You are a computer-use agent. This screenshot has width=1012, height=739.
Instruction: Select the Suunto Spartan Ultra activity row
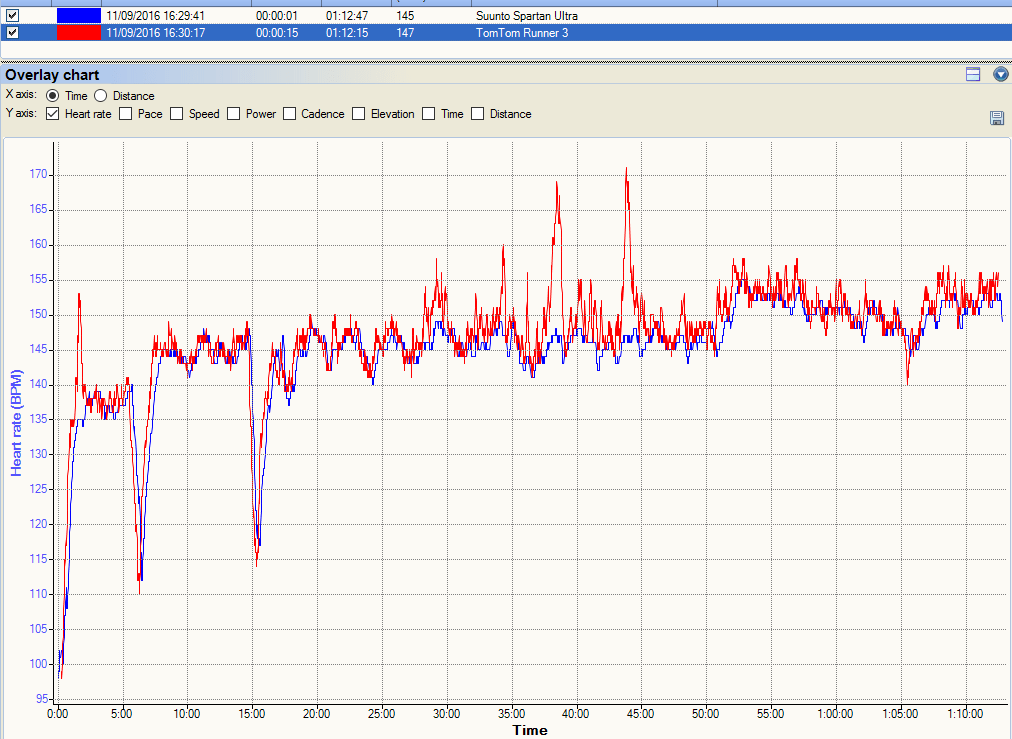click(x=526, y=16)
